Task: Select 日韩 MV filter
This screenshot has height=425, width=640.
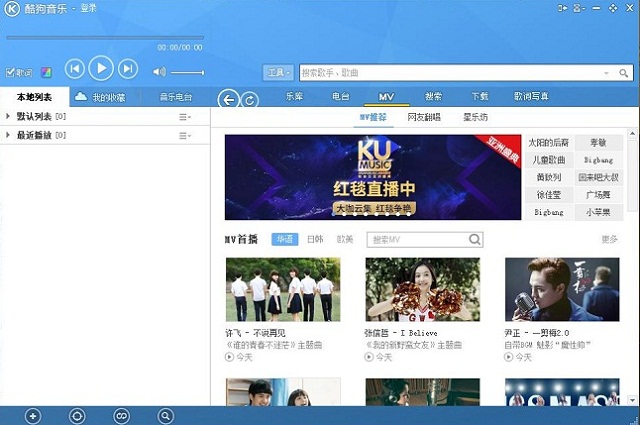Action: (x=315, y=239)
